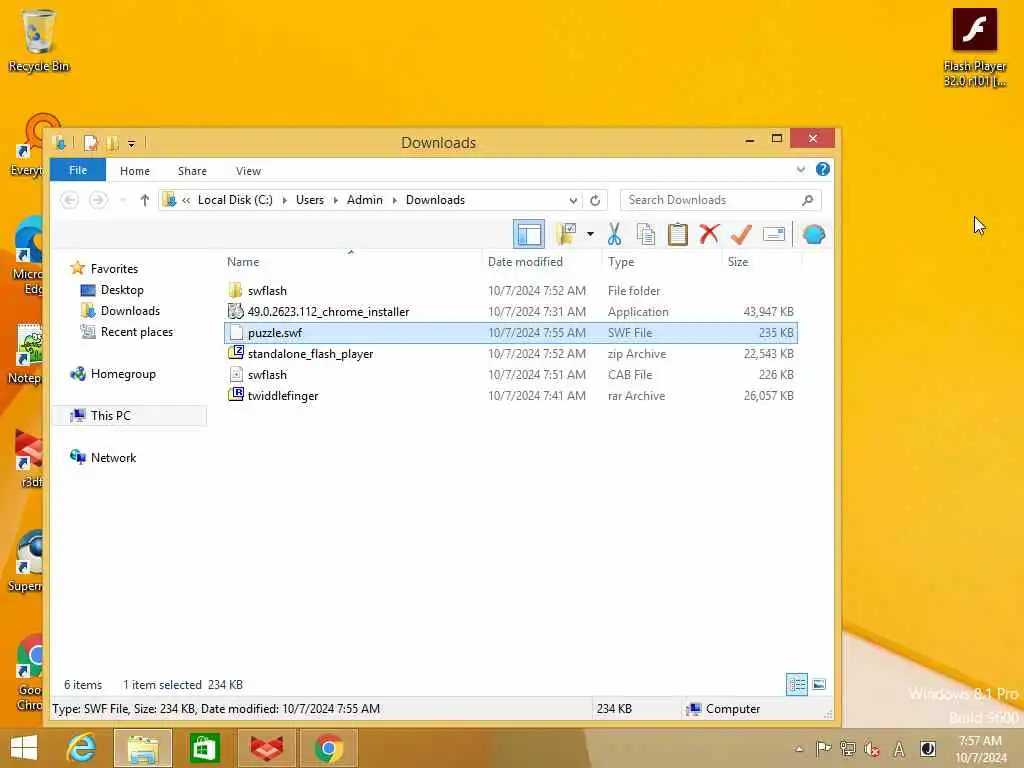Sort by the Type column header
This screenshot has width=1024, height=768.
(620, 261)
